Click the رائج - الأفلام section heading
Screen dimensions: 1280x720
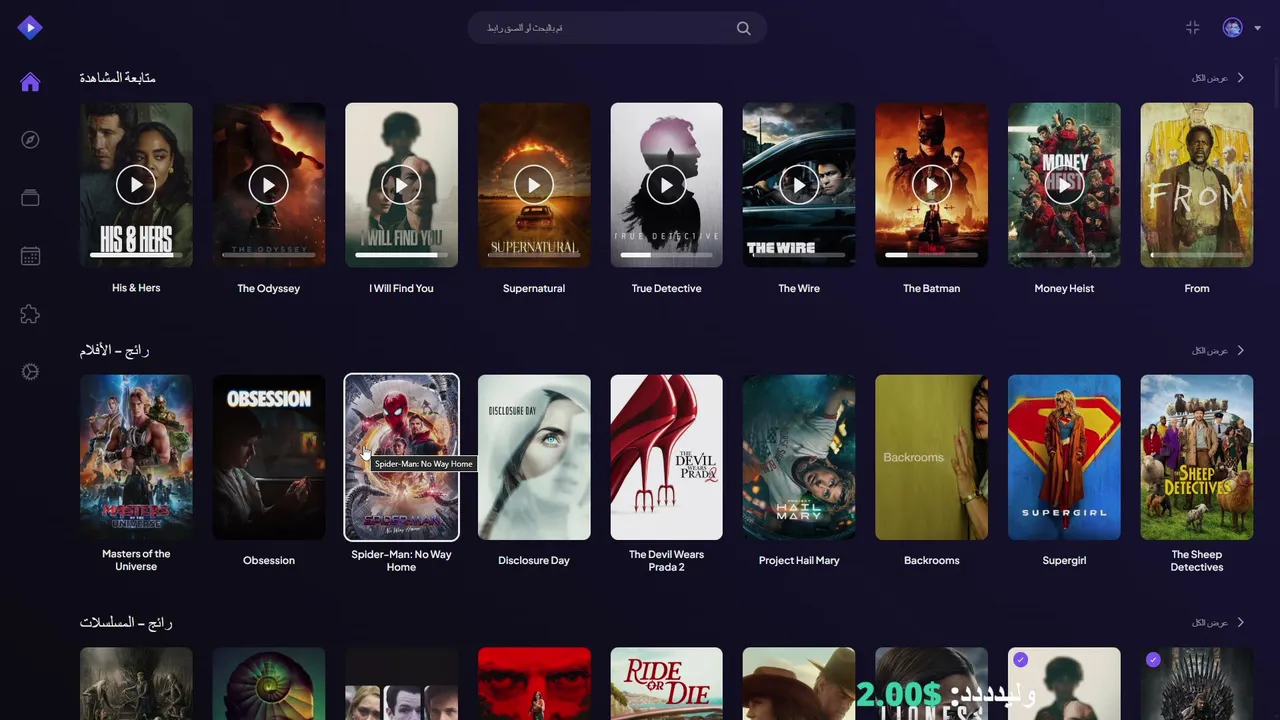pyautogui.click(x=115, y=350)
